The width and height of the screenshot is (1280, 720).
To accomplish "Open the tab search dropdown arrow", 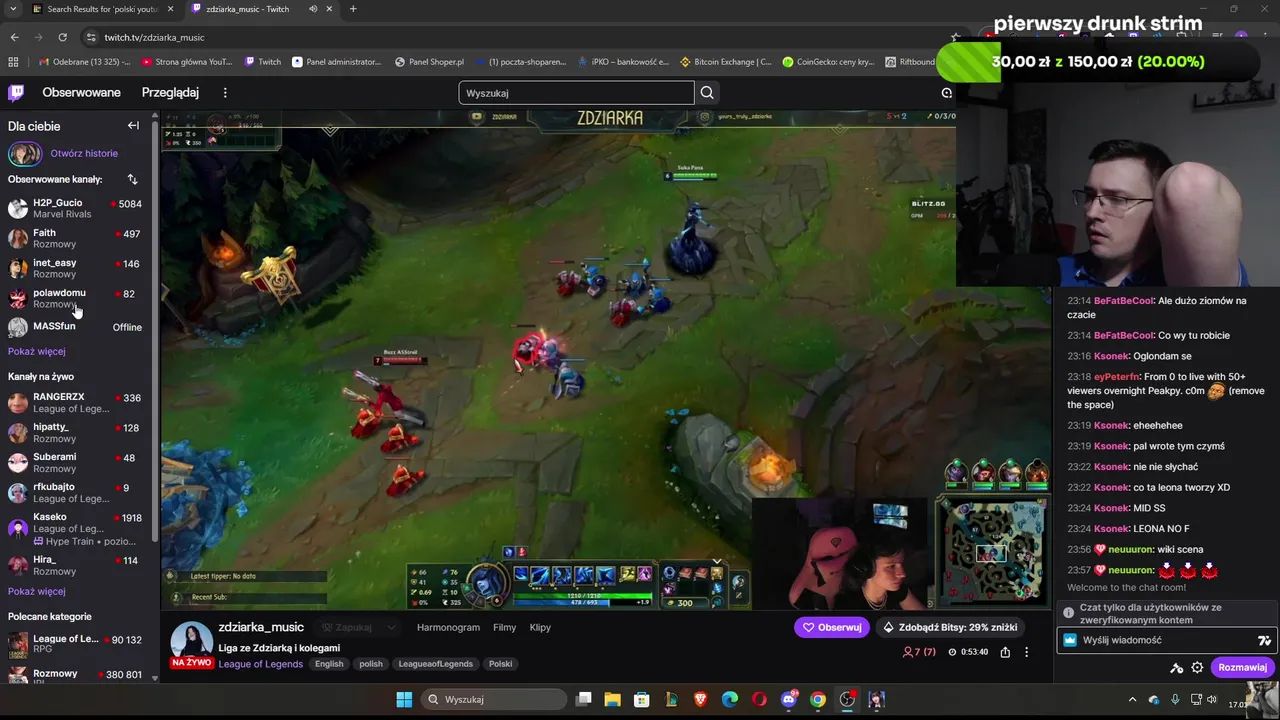I will coord(12,9).
